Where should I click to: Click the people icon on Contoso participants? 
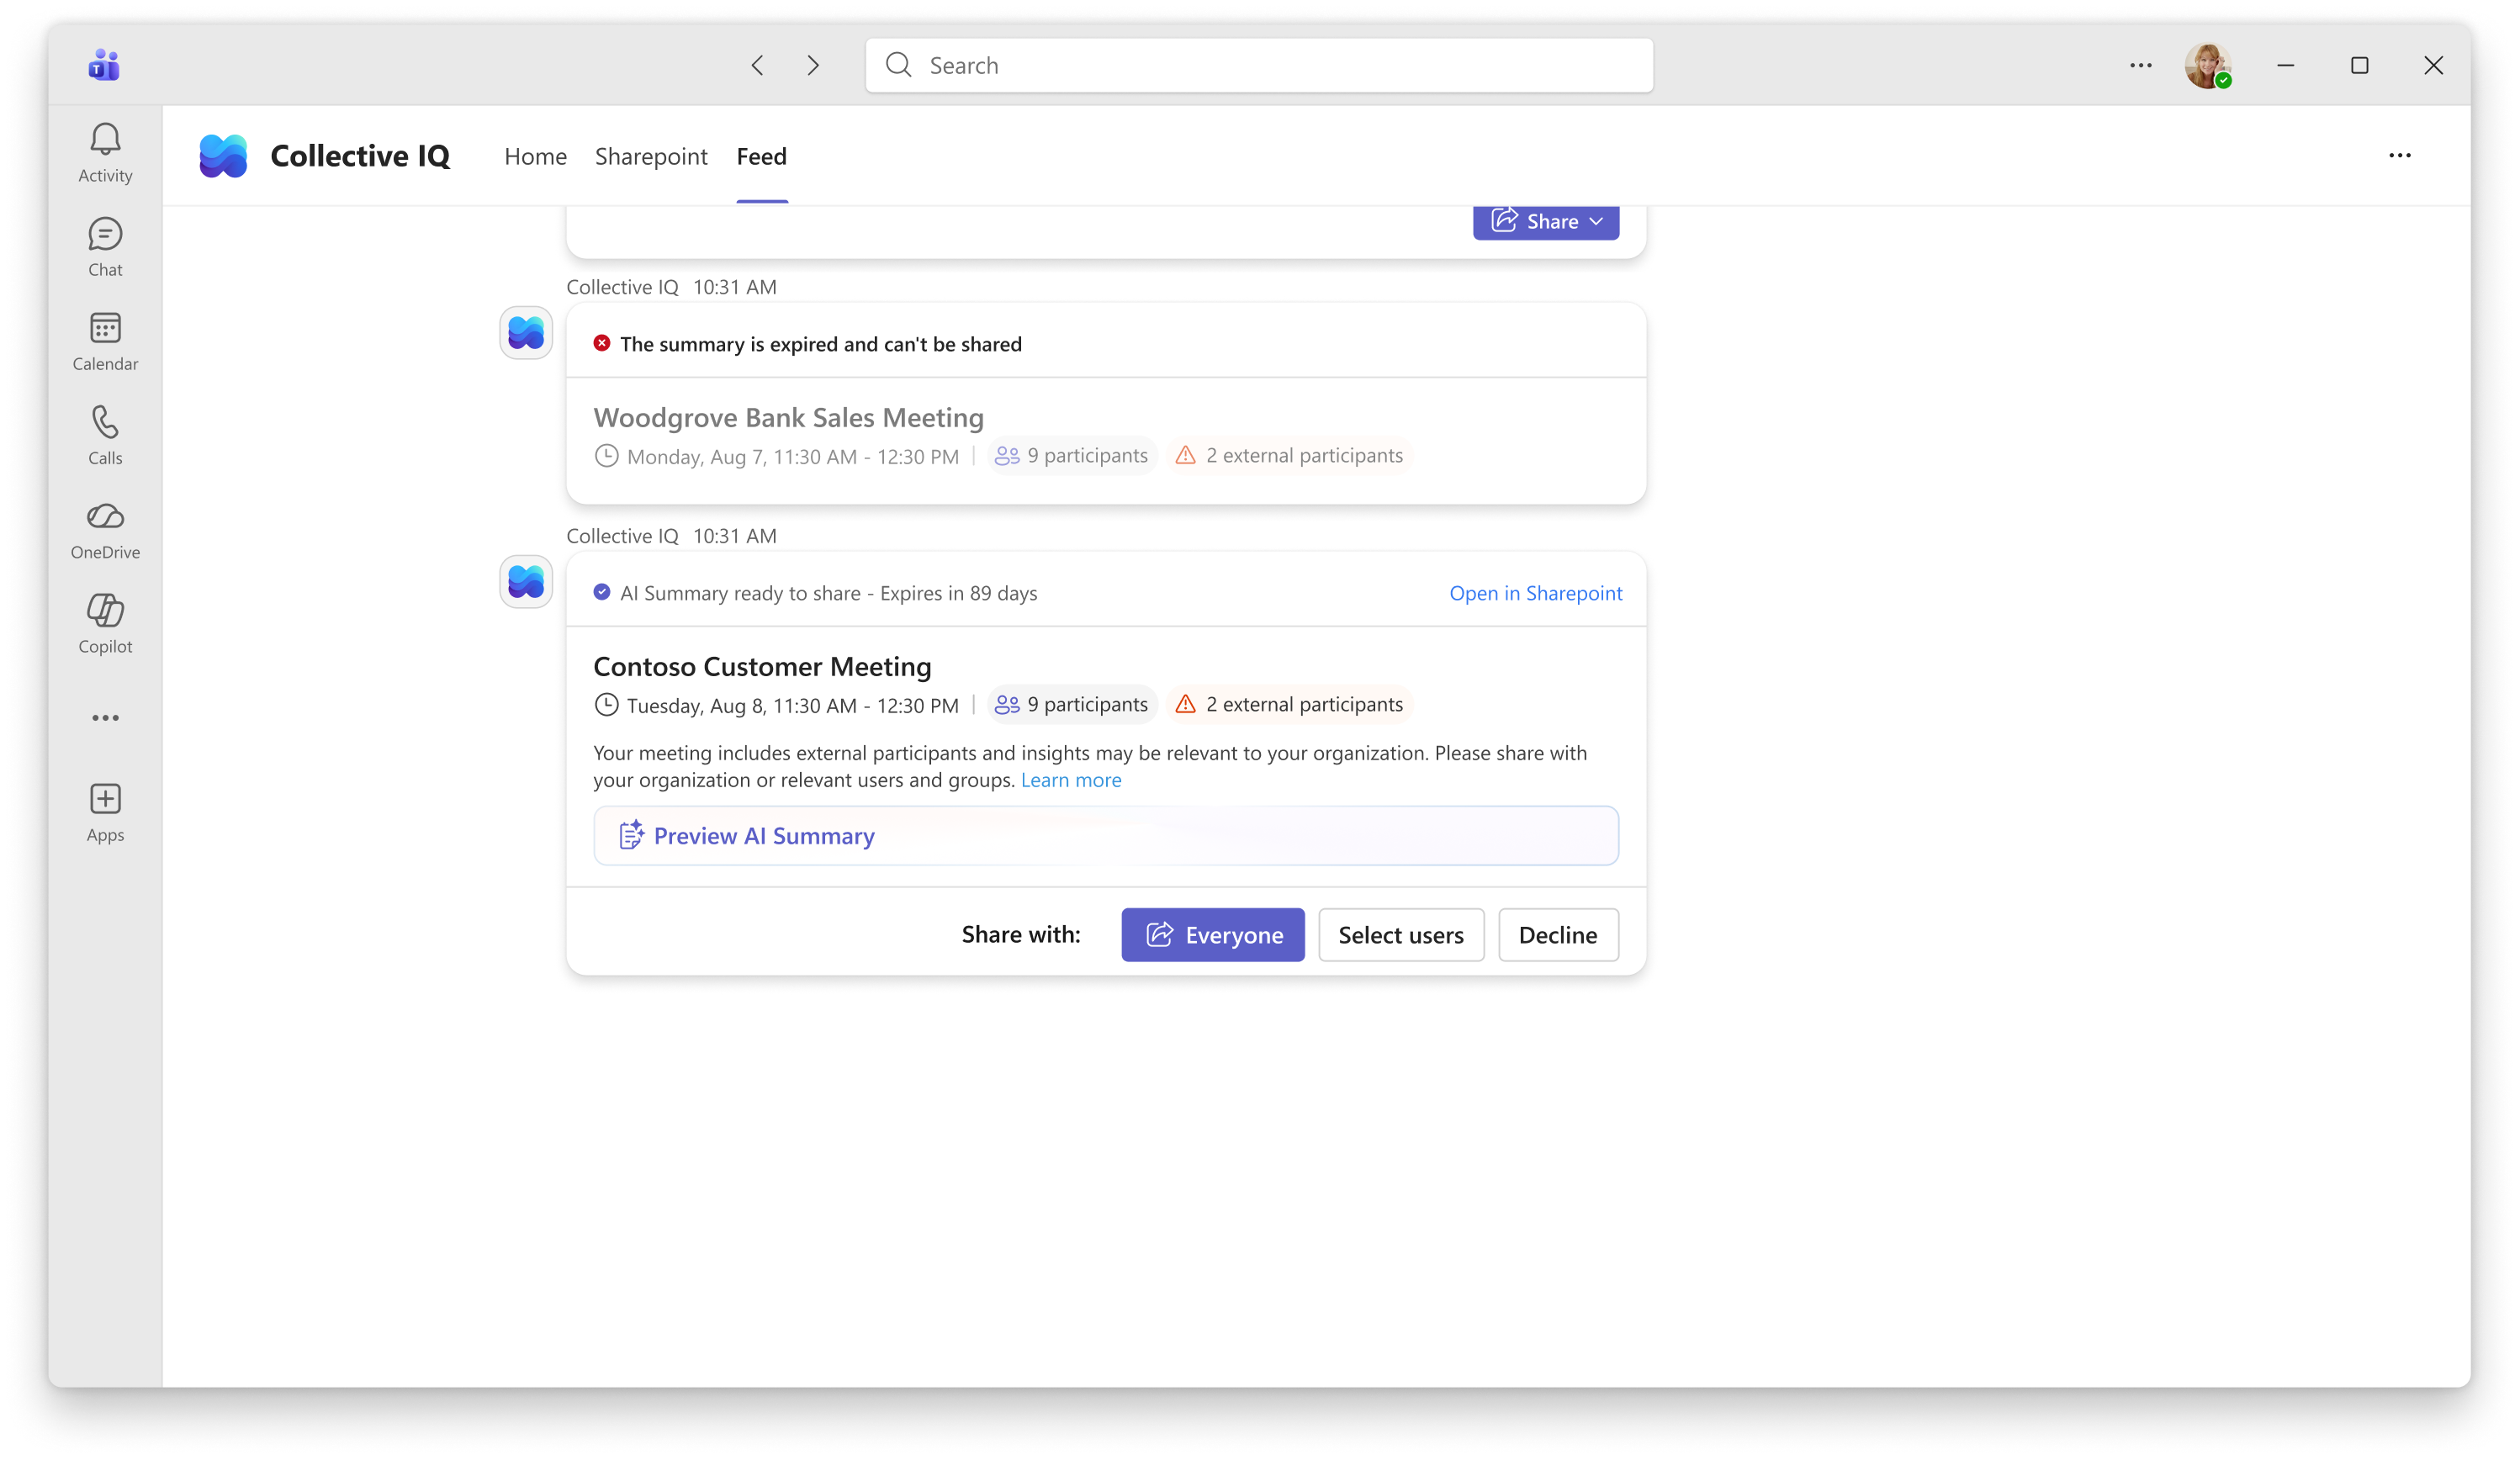1007,704
